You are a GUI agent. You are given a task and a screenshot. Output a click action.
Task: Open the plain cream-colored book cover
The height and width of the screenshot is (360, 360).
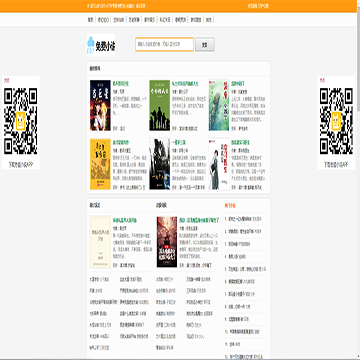[x=100, y=242]
